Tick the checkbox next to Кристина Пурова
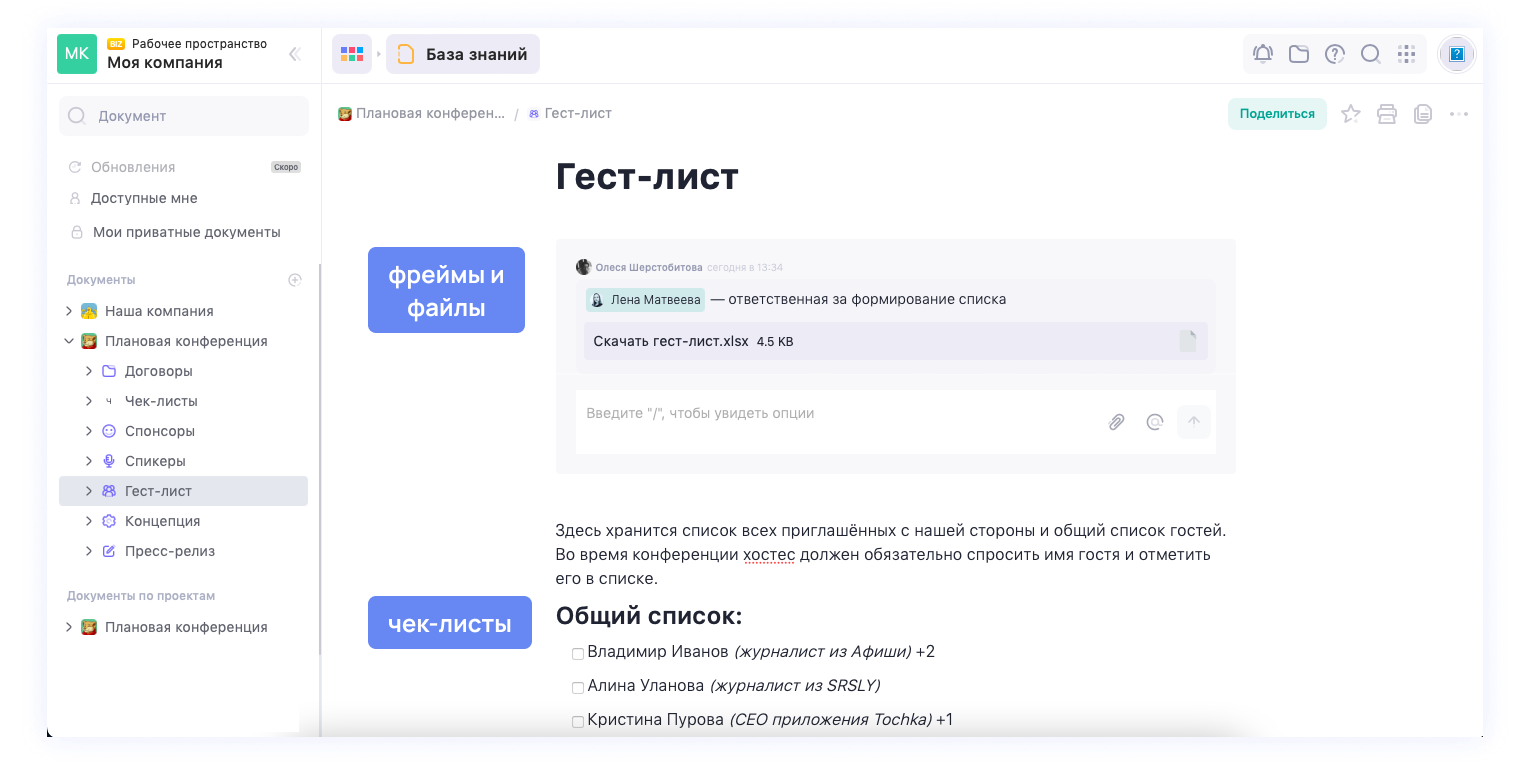Viewport: 1524px width, 779px height. click(577, 721)
